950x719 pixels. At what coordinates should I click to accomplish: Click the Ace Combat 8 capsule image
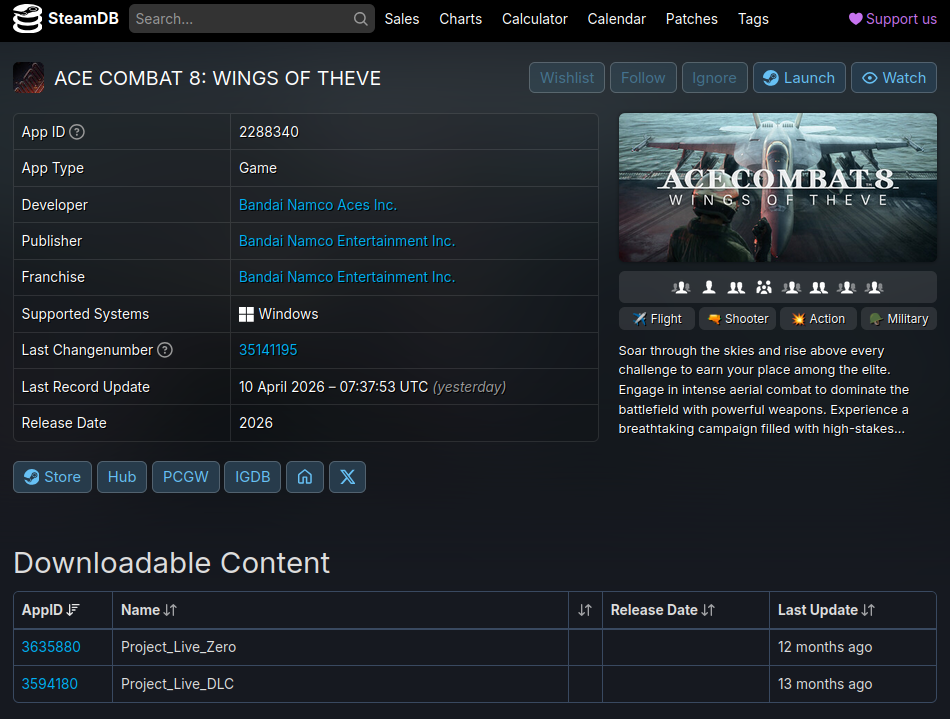(777, 188)
